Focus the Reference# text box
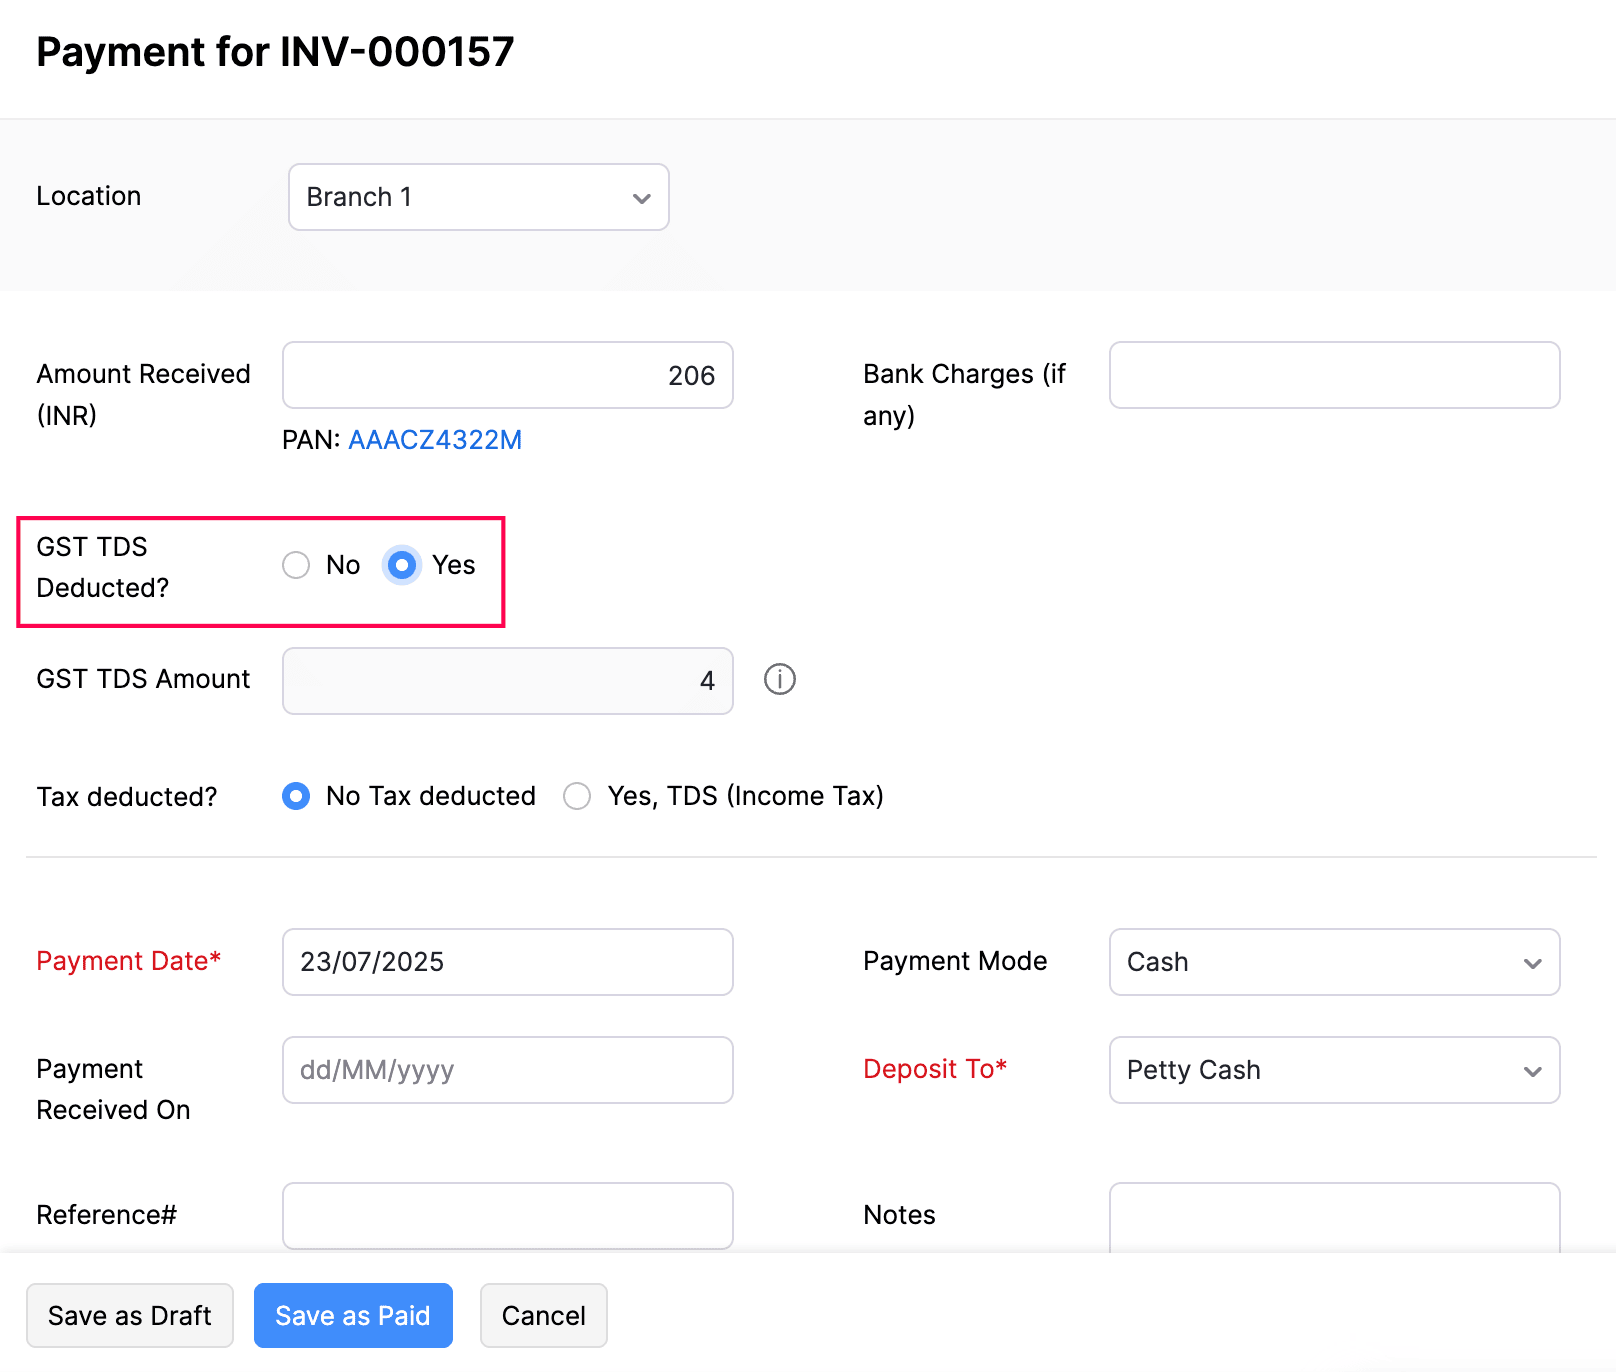Image resolution: width=1616 pixels, height=1372 pixels. (x=507, y=1215)
